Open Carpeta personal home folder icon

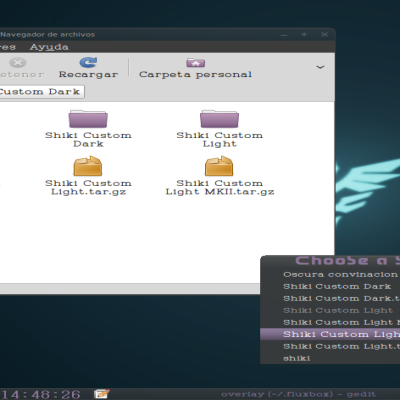coord(196,63)
